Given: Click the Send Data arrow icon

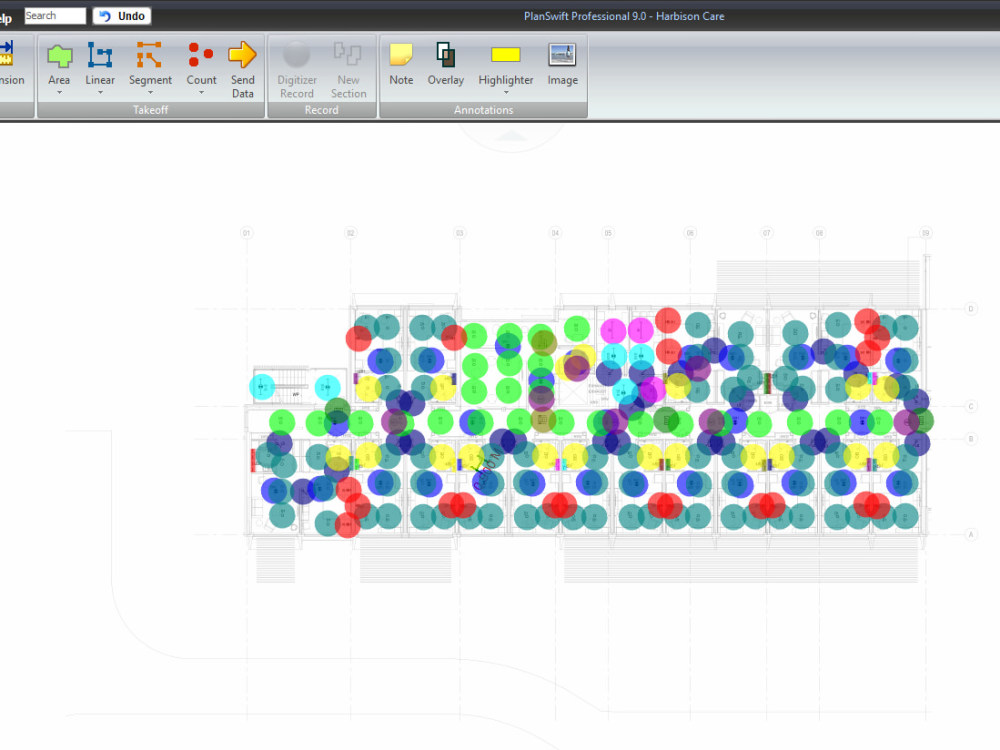Looking at the screenshot, I should click(242, 55).
